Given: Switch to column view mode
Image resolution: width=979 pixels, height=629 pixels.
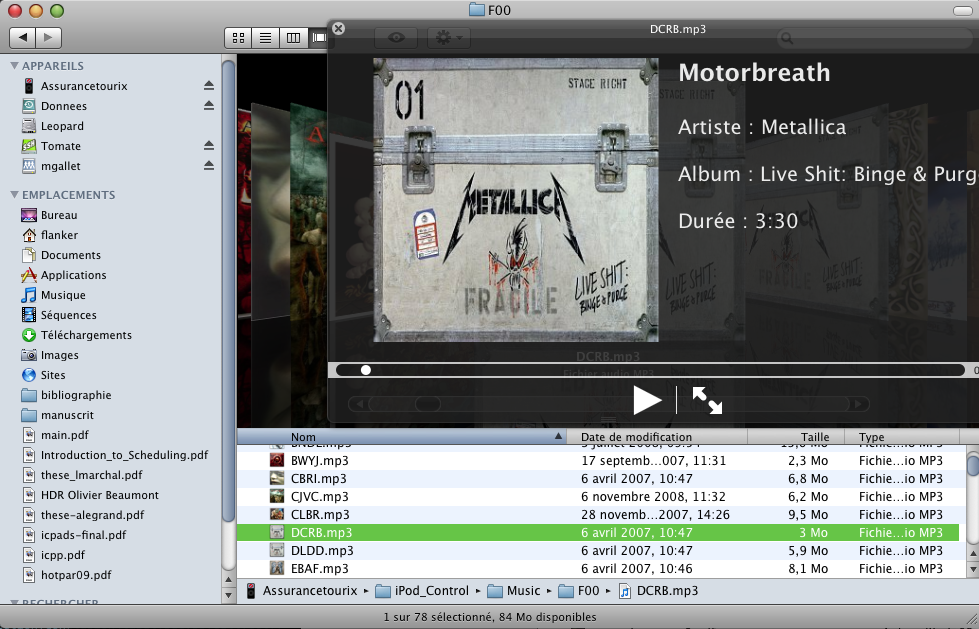Looking at the screenshot, I should (x=293, y=37).
